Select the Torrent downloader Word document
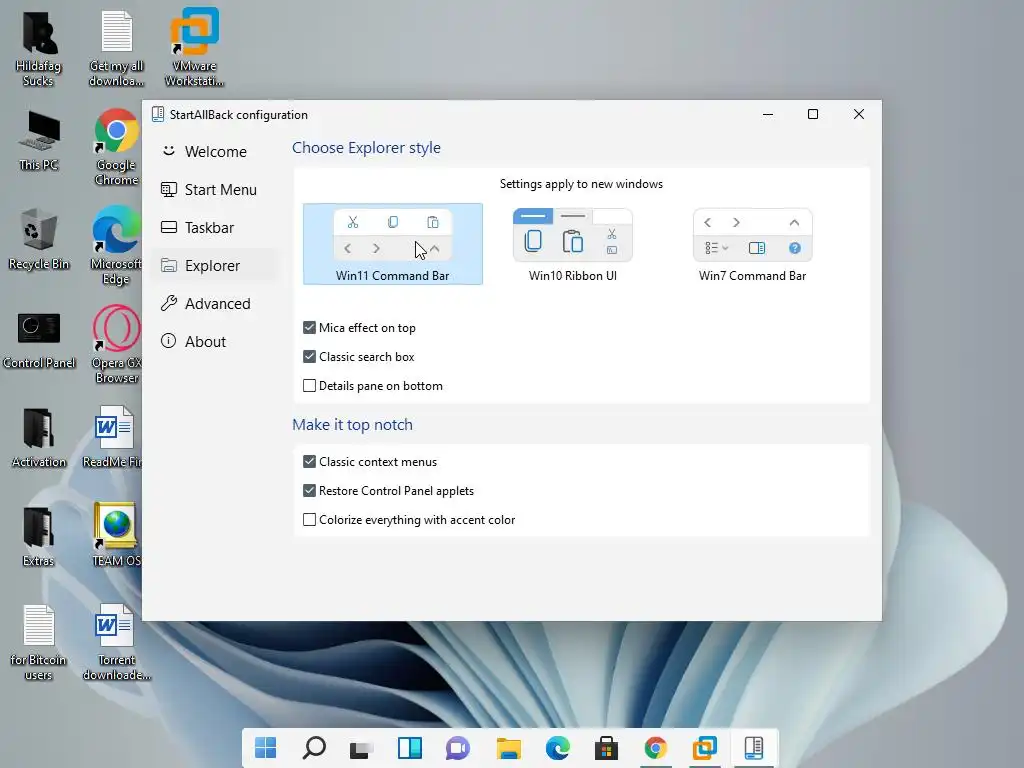 tap(116, 643)
